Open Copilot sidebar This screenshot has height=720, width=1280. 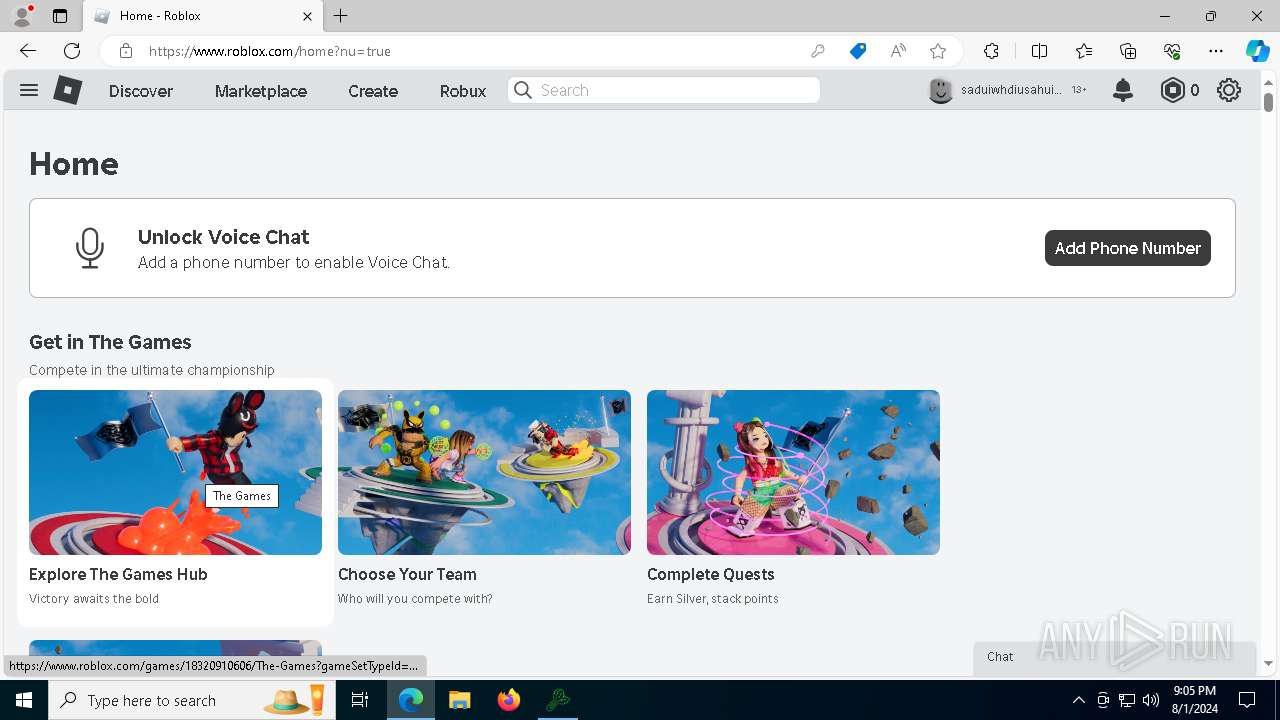click(1257, 51)
